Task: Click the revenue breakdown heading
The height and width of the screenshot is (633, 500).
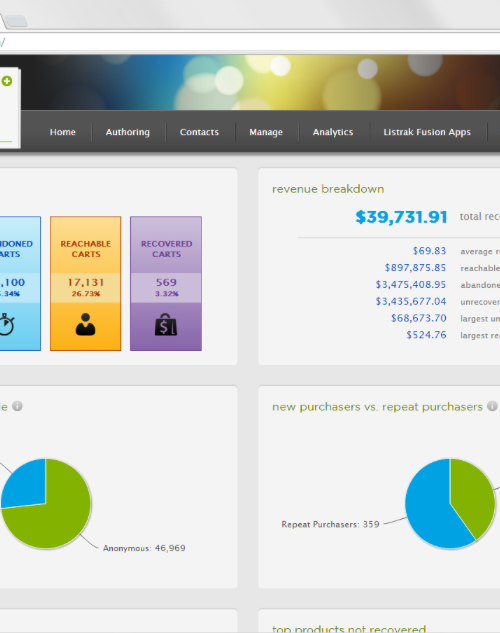Action: click(x=328, y=189)
